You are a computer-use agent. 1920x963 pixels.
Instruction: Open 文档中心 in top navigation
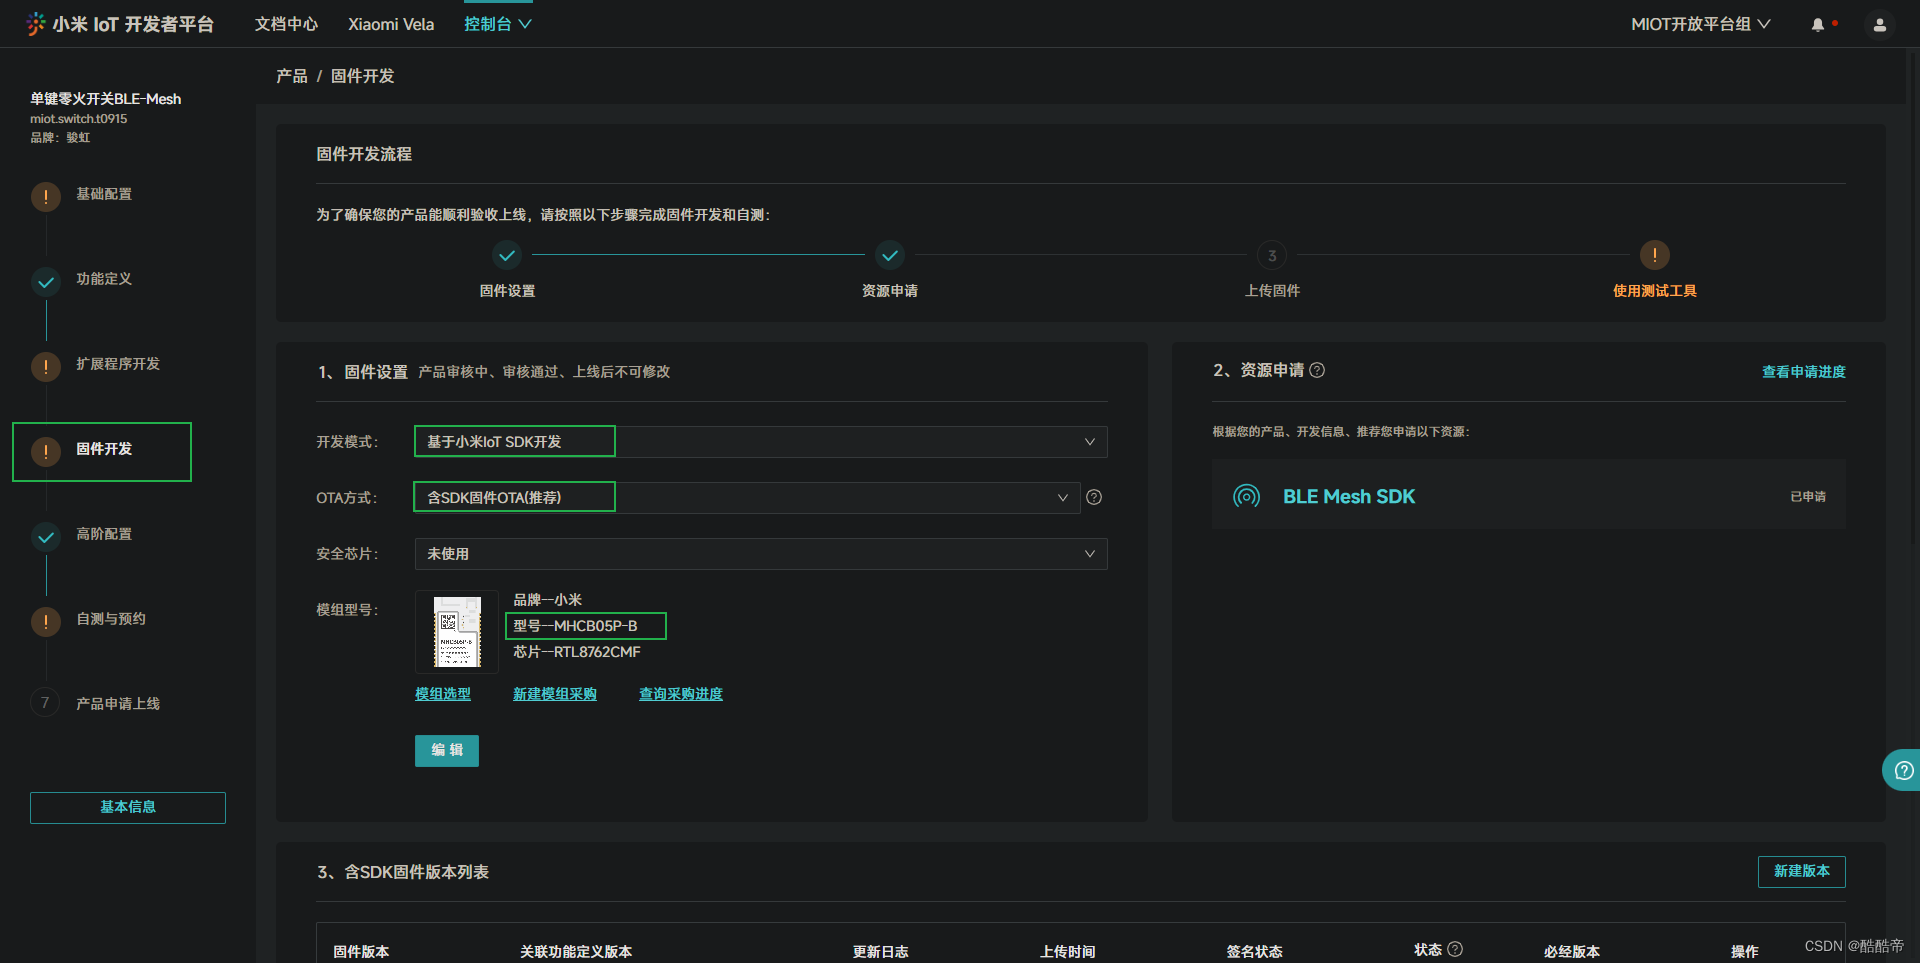point(286,24)
